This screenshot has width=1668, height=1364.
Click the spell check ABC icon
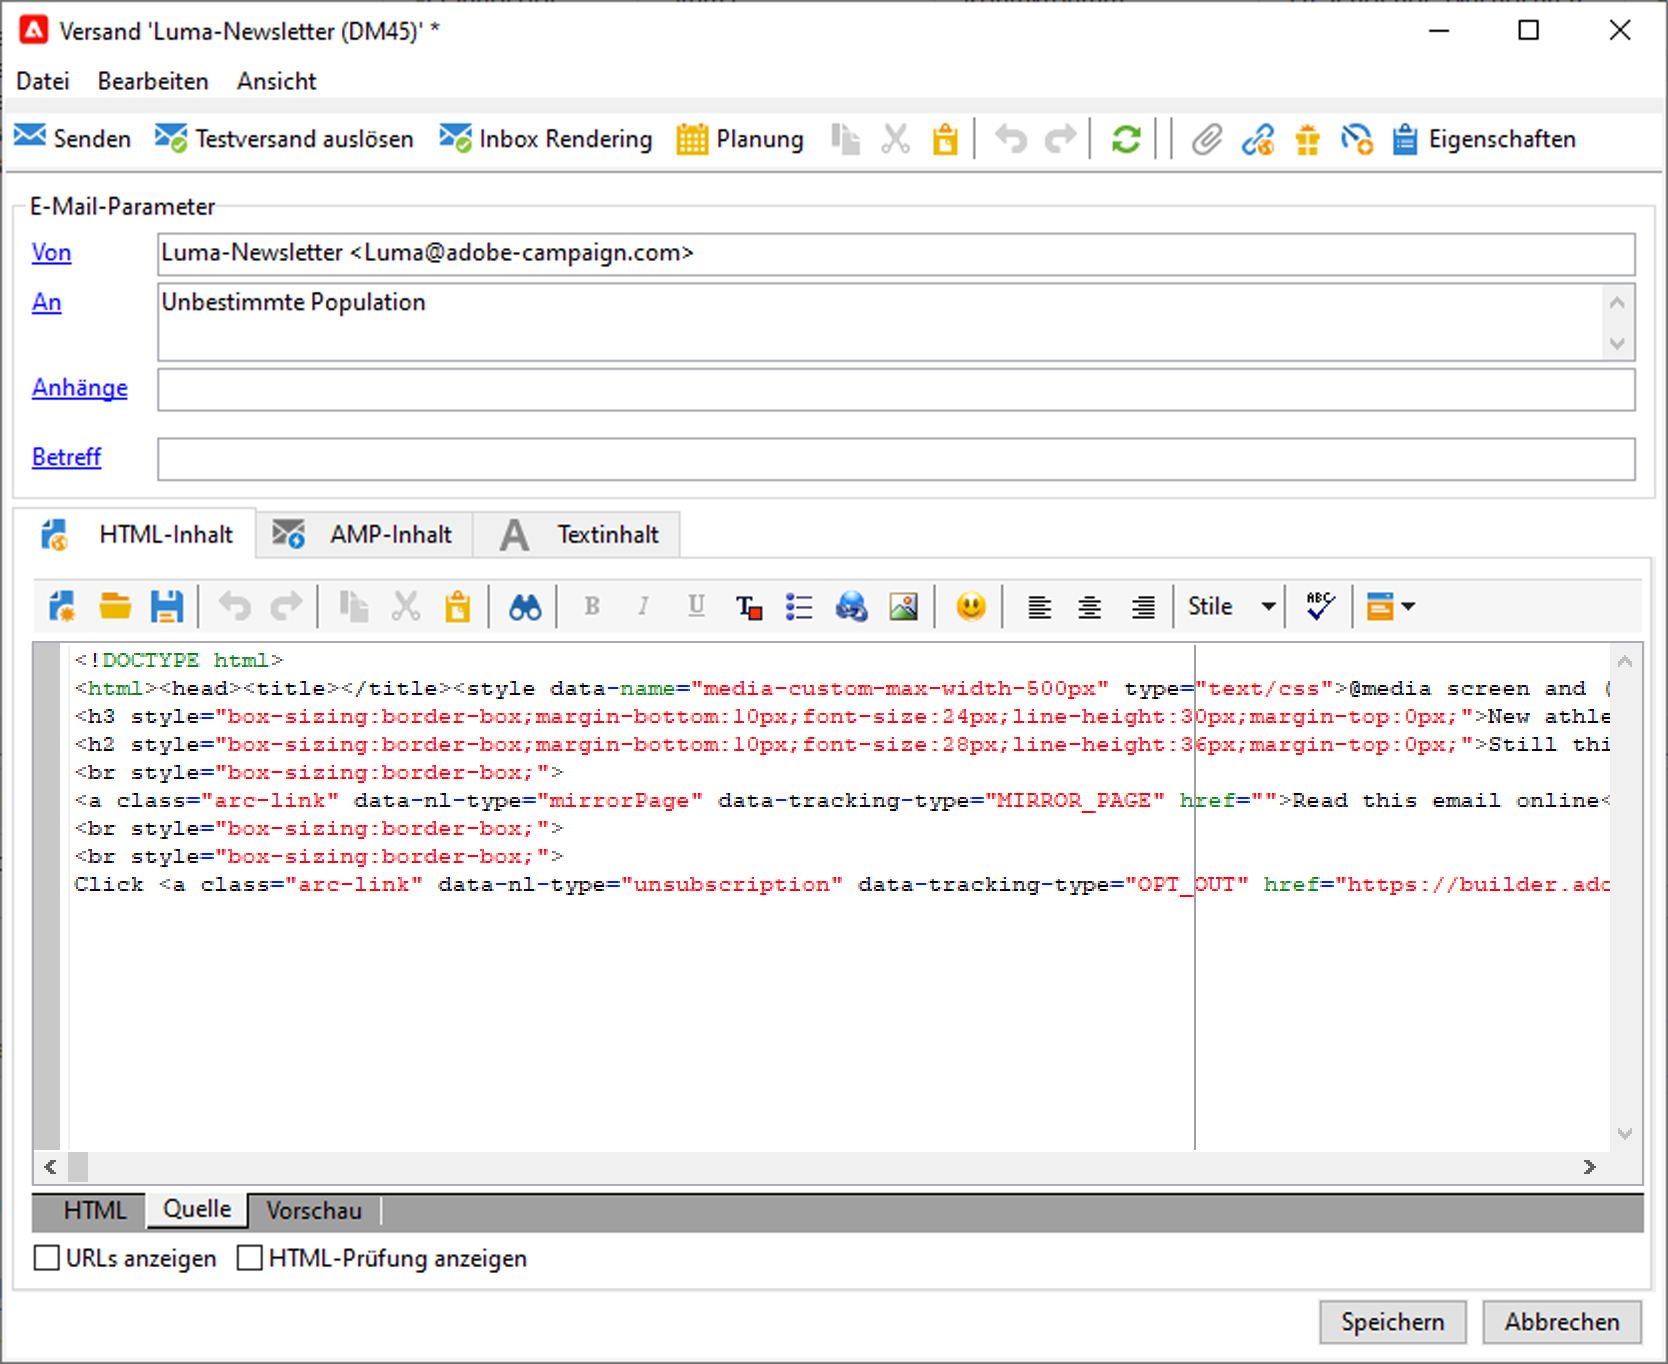click(1320, 607)
